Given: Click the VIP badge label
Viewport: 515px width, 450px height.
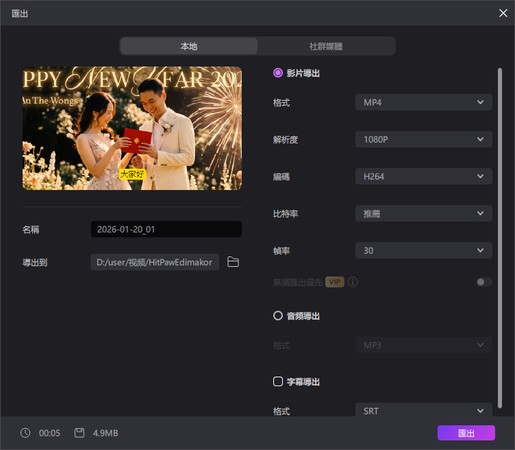Looking at the screenshot, I should pos(335,282).
